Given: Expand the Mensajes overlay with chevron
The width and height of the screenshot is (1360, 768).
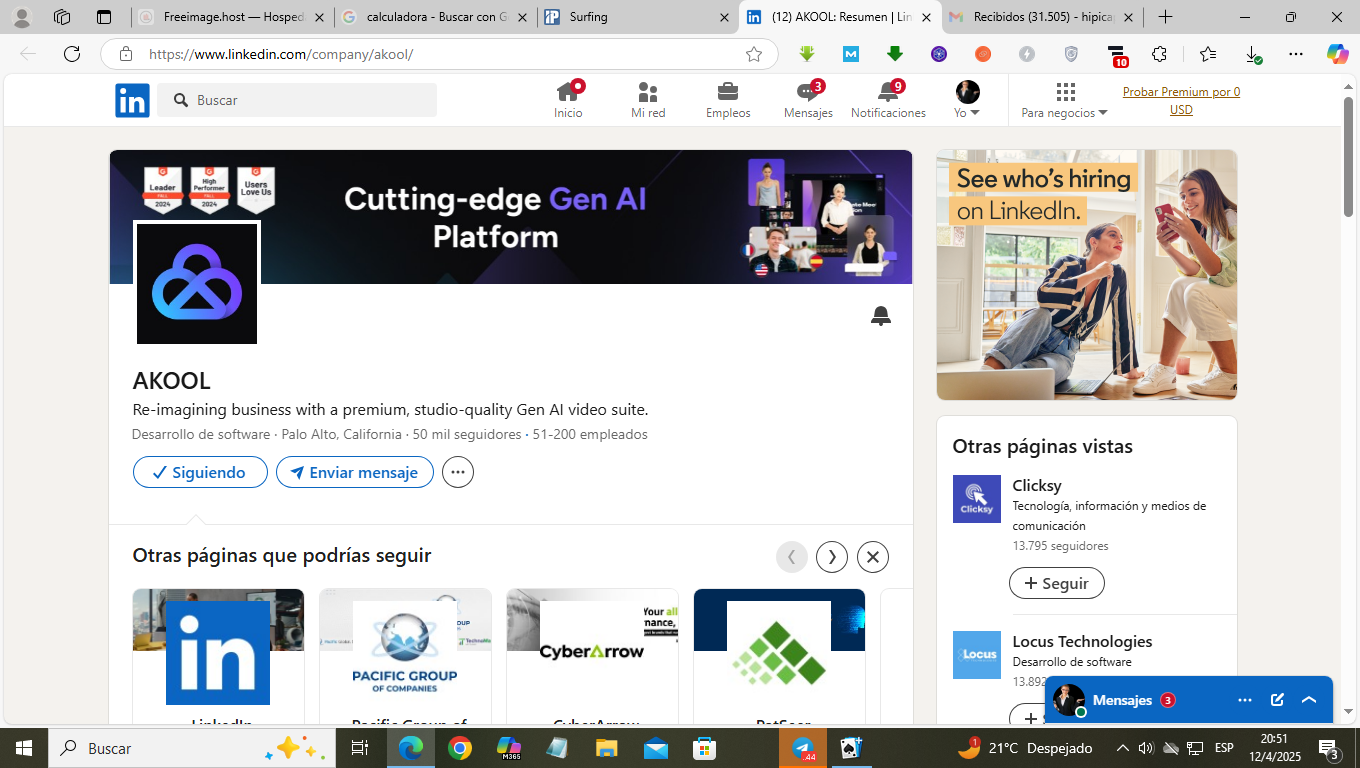Looking at the screenshot, I should click(x=1309, y=700).
